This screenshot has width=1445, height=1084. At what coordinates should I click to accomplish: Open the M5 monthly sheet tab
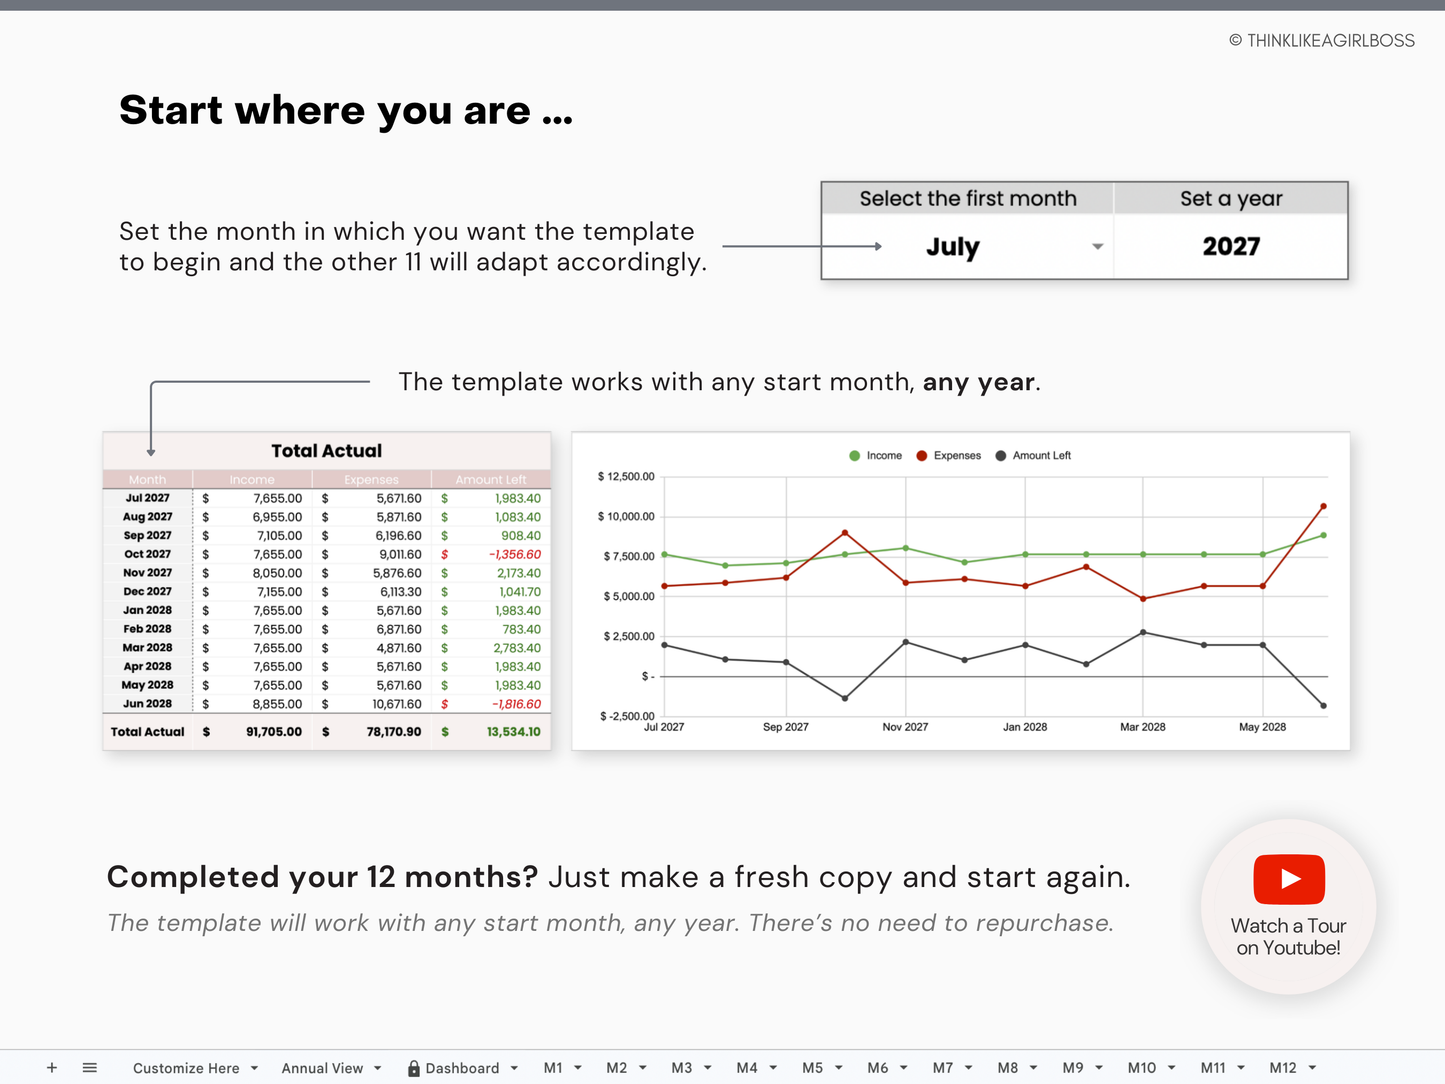[813, 1067]
